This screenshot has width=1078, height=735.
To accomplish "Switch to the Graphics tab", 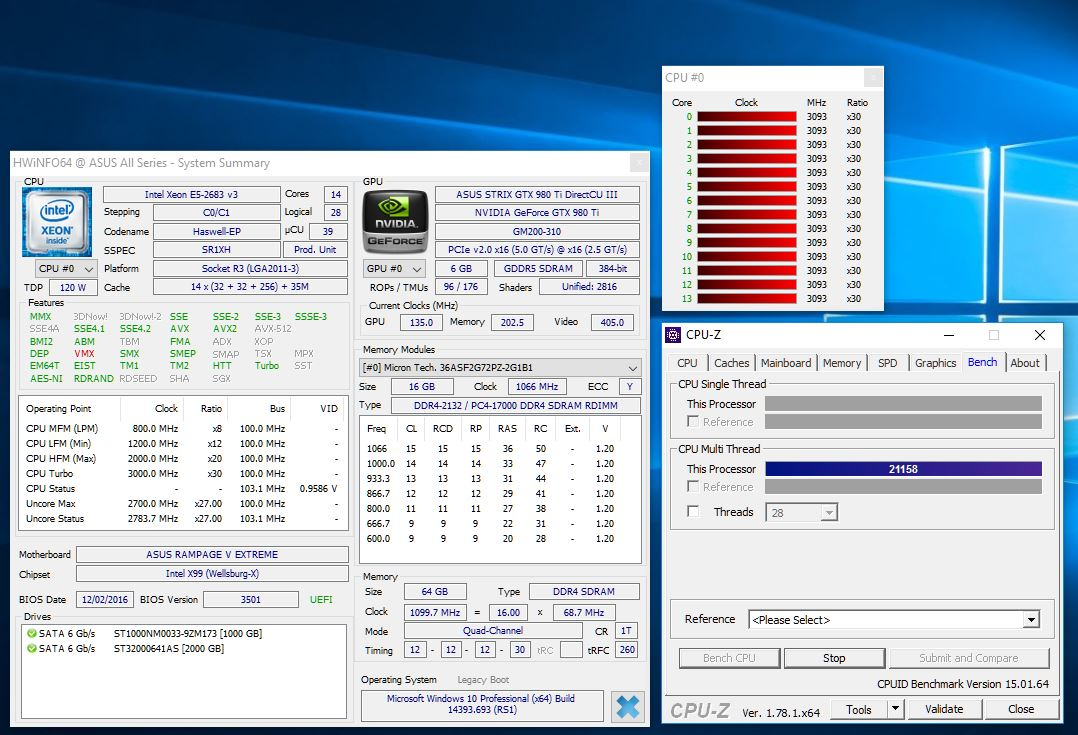I will pos(935,363).
